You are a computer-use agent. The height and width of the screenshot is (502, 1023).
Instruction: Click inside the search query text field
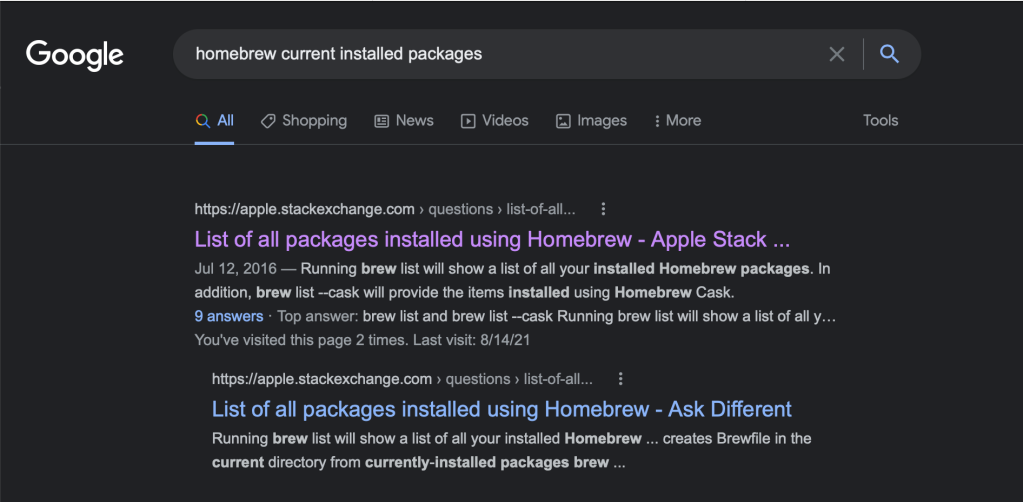click(500, 54)
